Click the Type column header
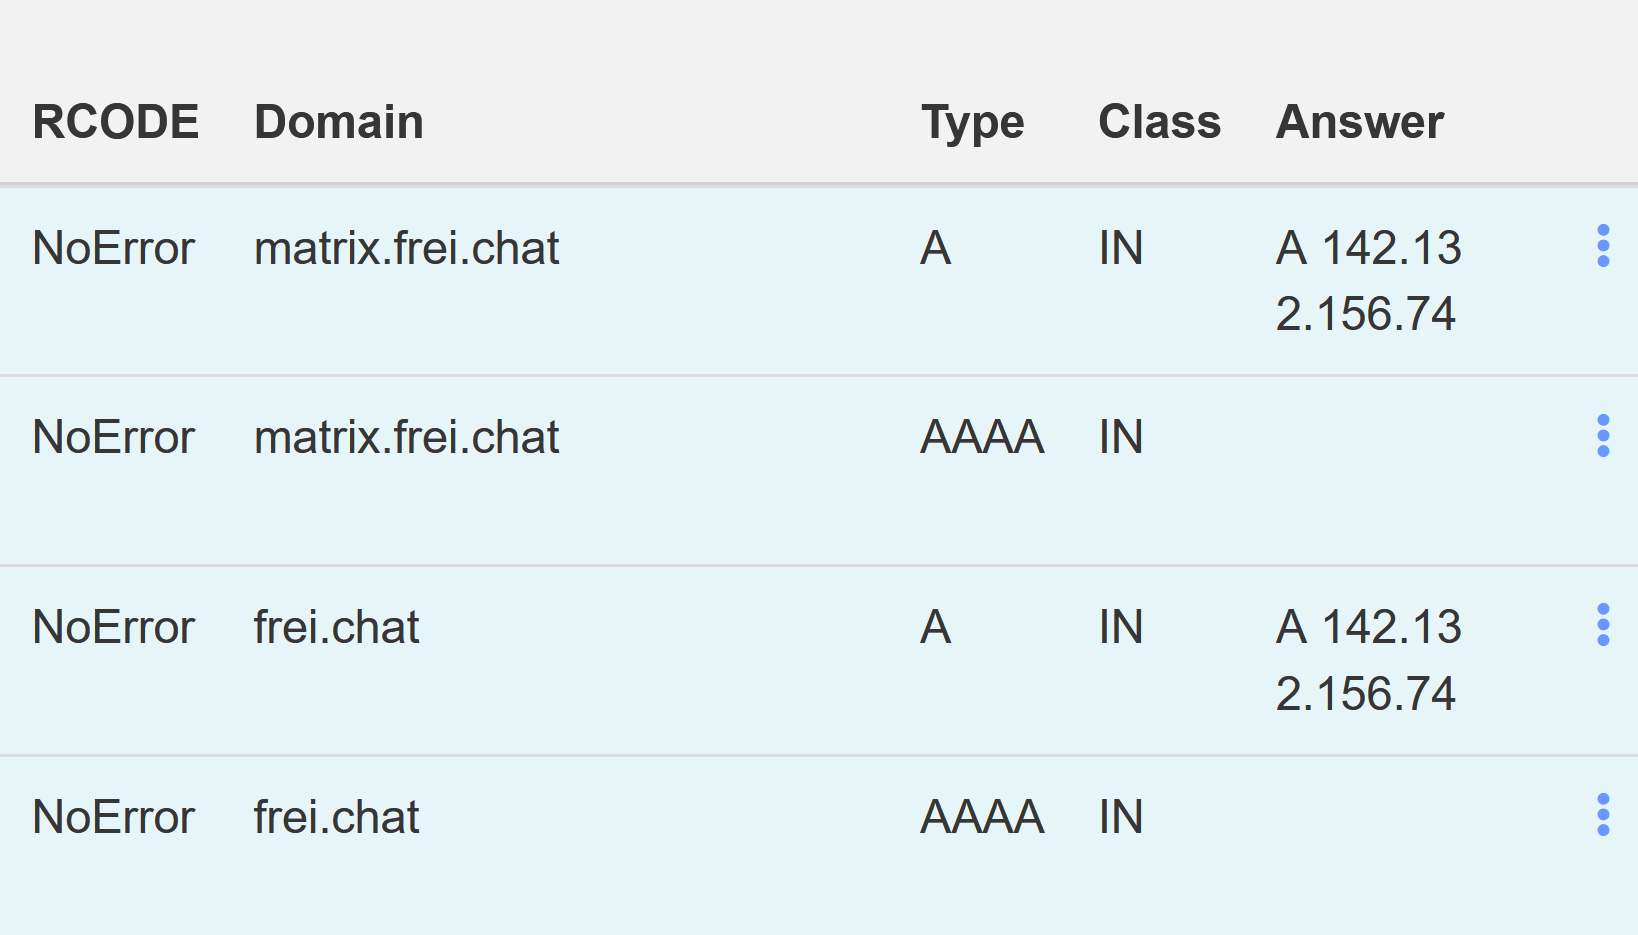The height and width of the screenshot is (935, 1638). click(972, 122)
